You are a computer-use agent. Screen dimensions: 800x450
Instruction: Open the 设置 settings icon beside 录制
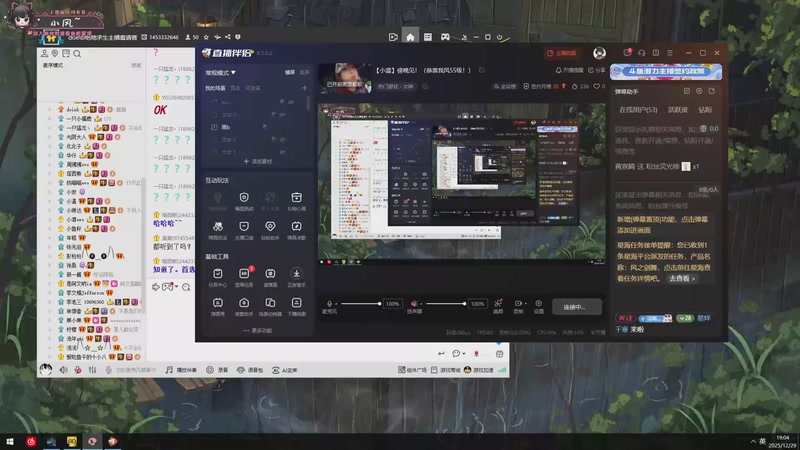click(539, 306)
